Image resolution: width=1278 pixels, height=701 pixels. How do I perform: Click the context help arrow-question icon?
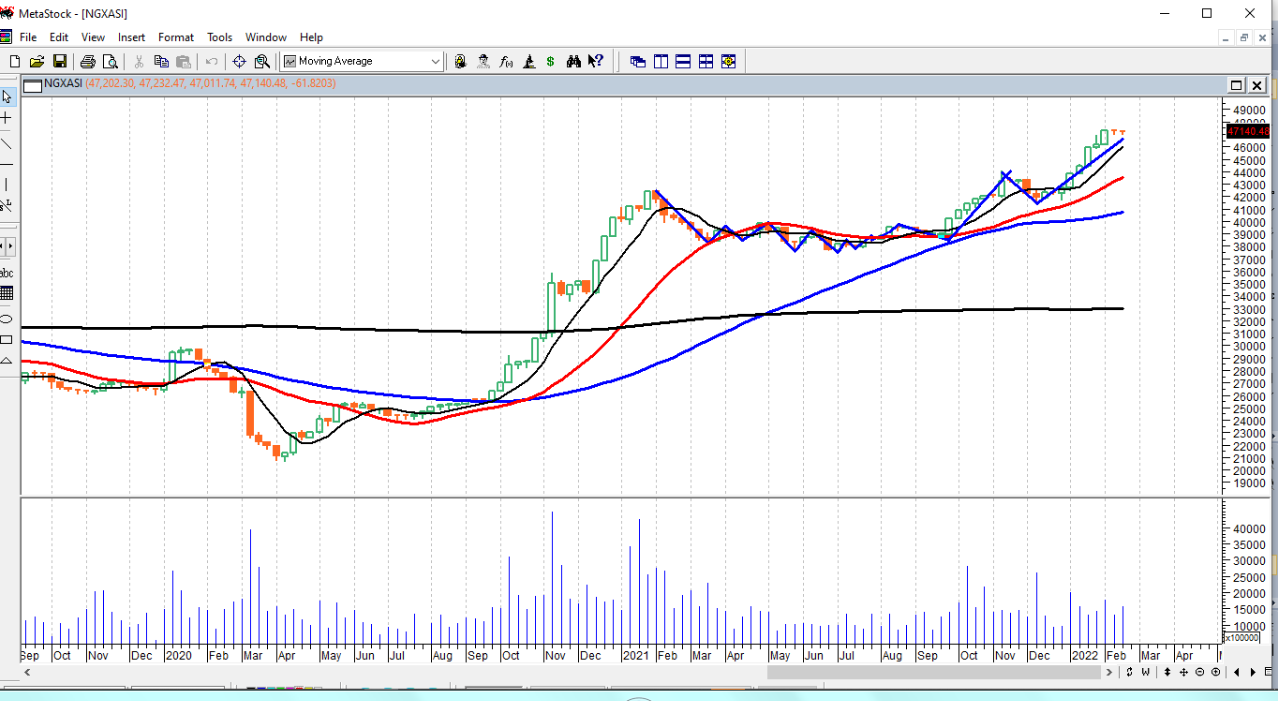tap(596, 61)
